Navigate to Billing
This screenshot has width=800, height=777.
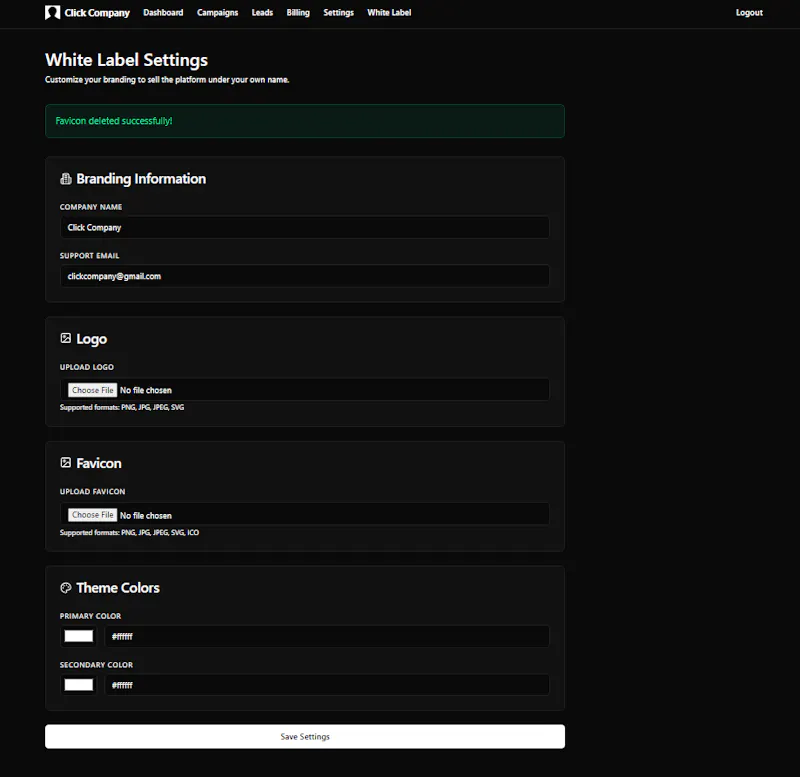coord(298,13)
